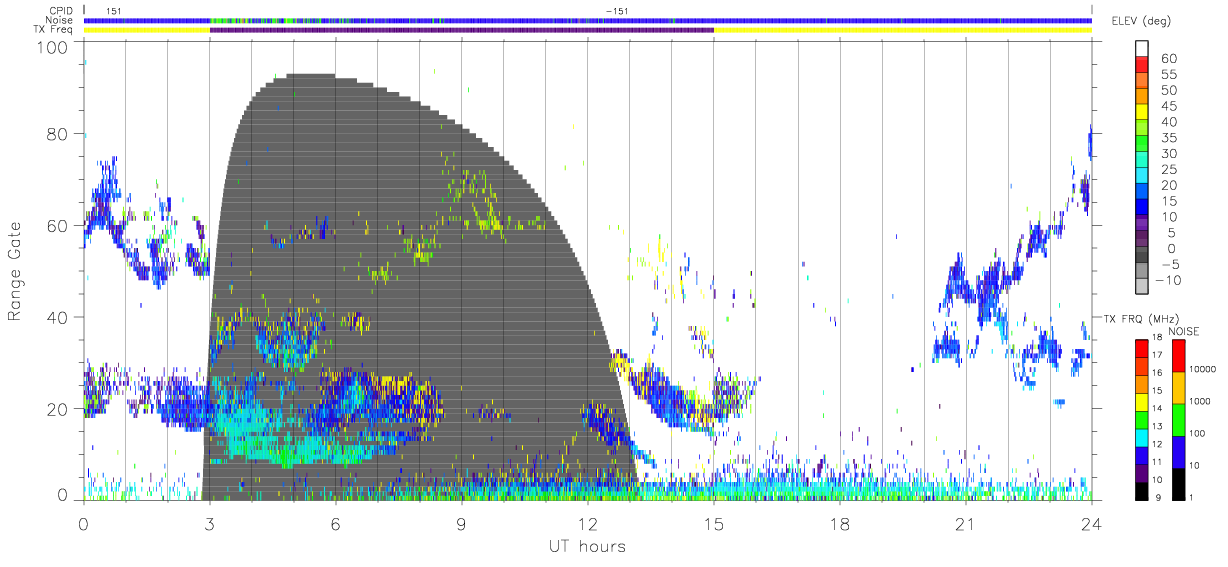Screen dimensions: 1228x567
Task: Select the 'Noise' row label at top left
Action: point(61,19)
